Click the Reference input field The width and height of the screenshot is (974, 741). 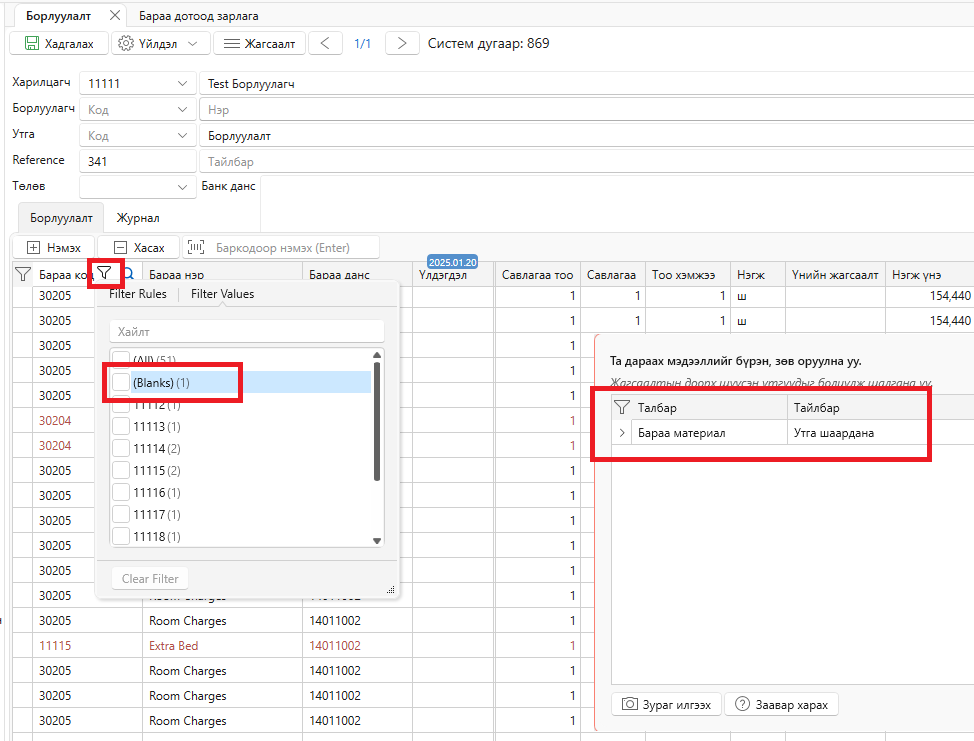137,161
